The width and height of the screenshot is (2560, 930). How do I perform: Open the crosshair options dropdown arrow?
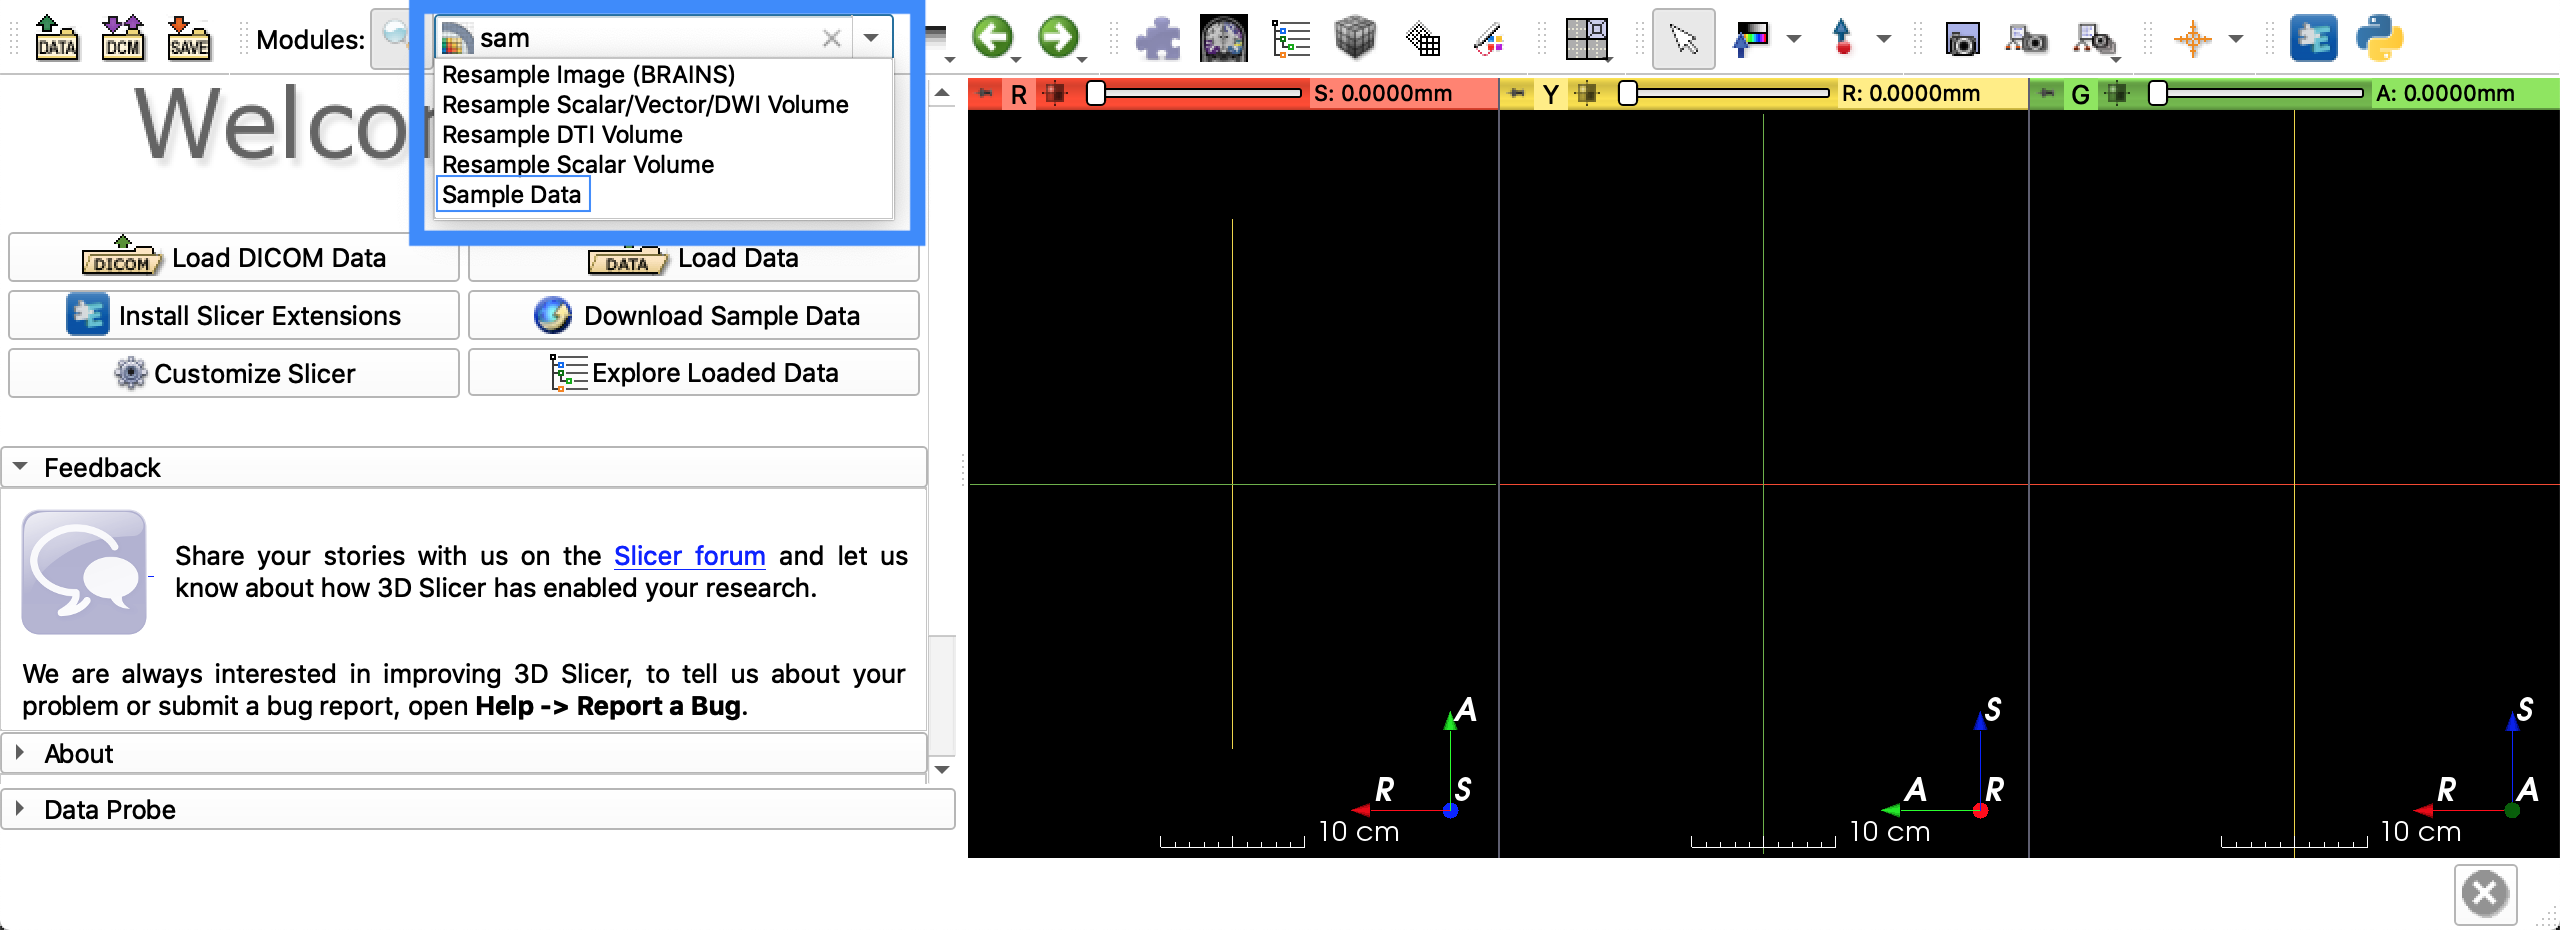click(2236, 39)
